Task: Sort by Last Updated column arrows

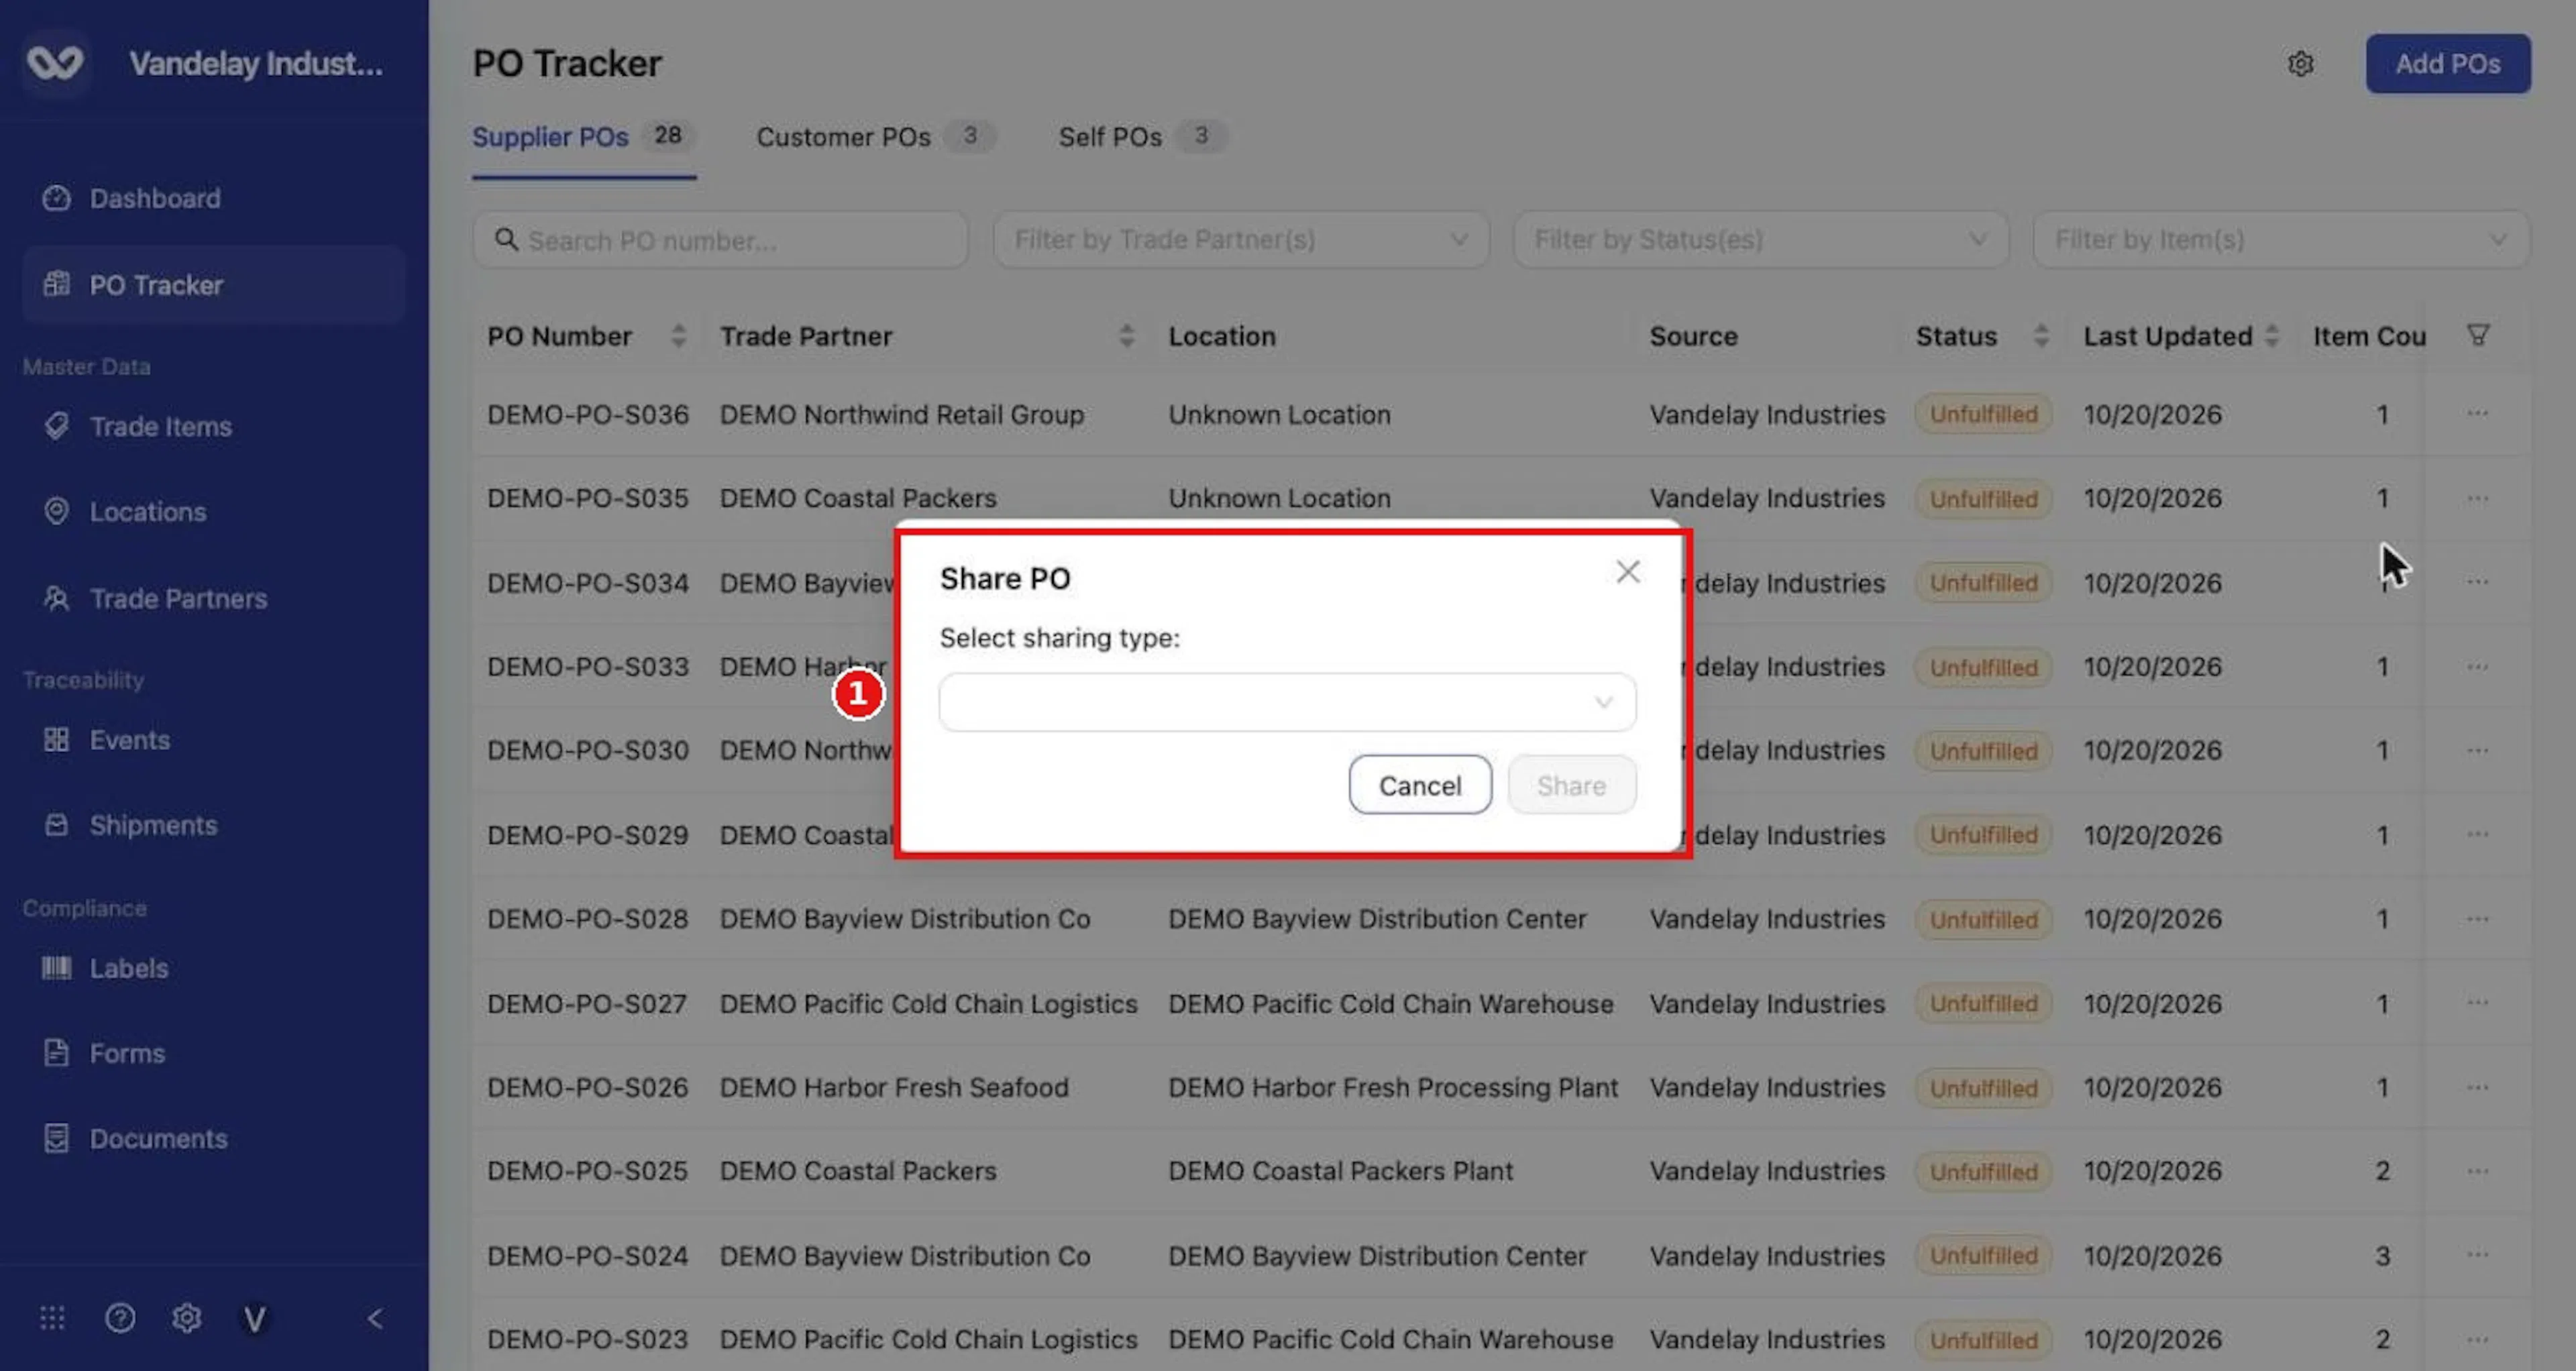Action: tap(2271, 336)
